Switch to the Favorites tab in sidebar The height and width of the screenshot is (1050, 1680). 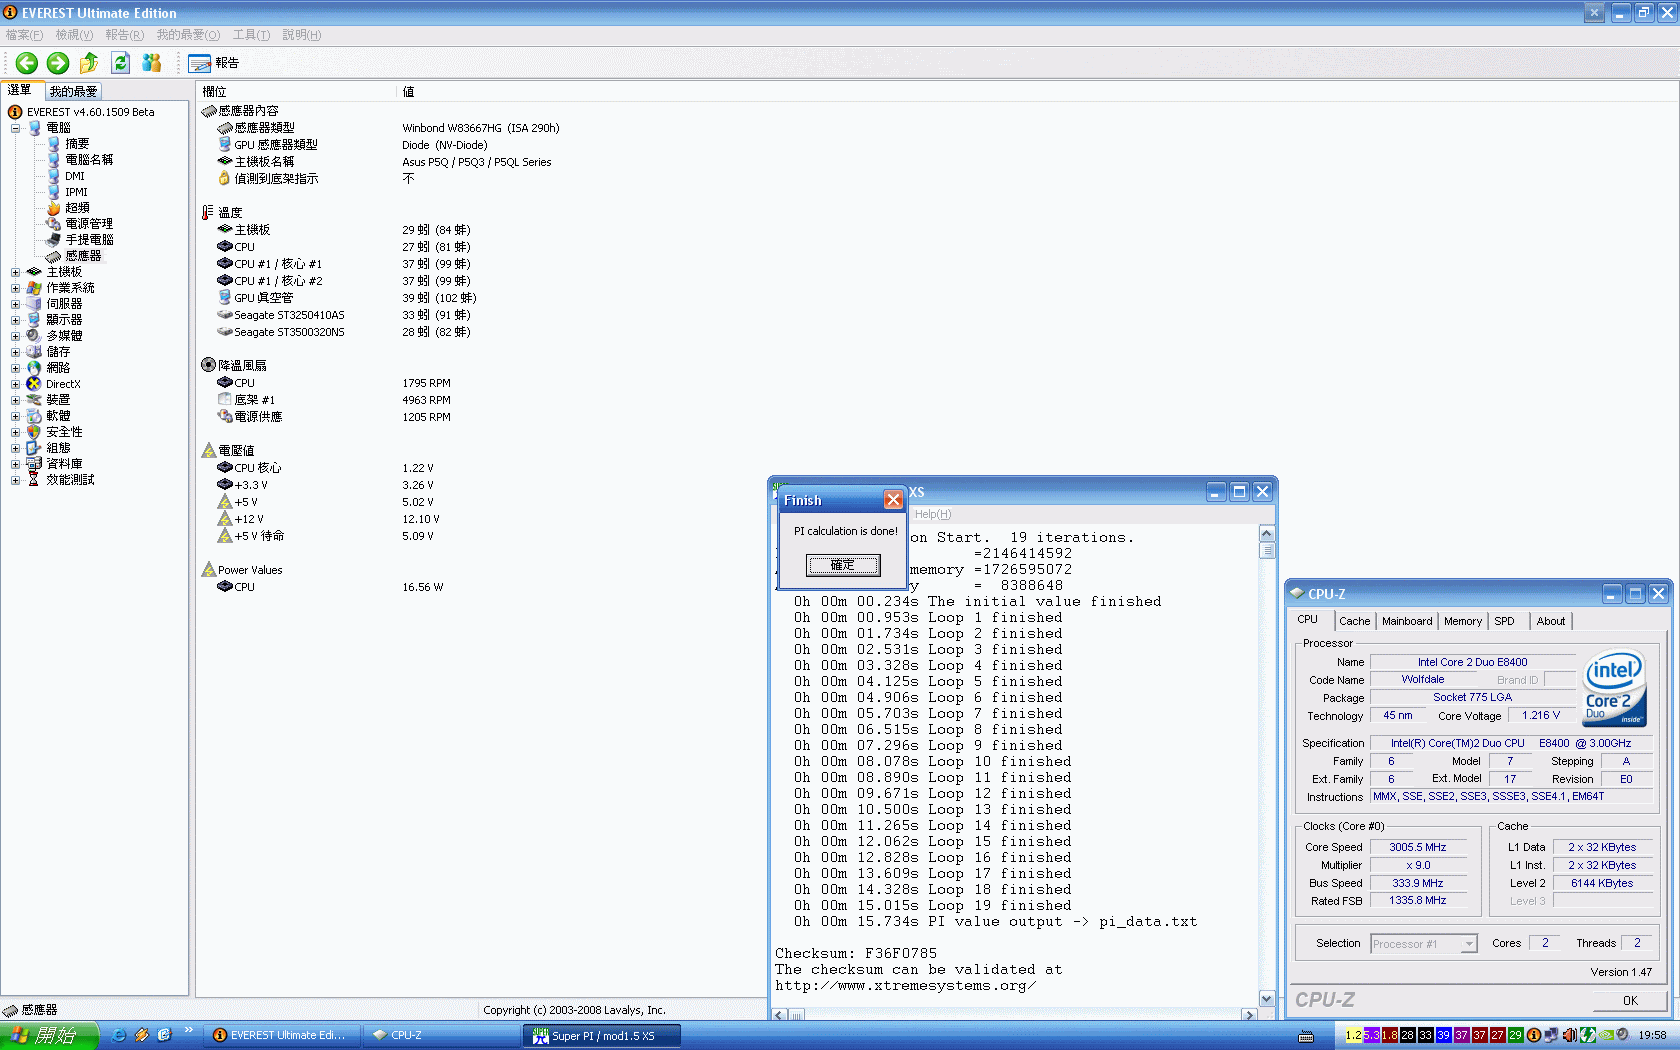coord(74,91)
